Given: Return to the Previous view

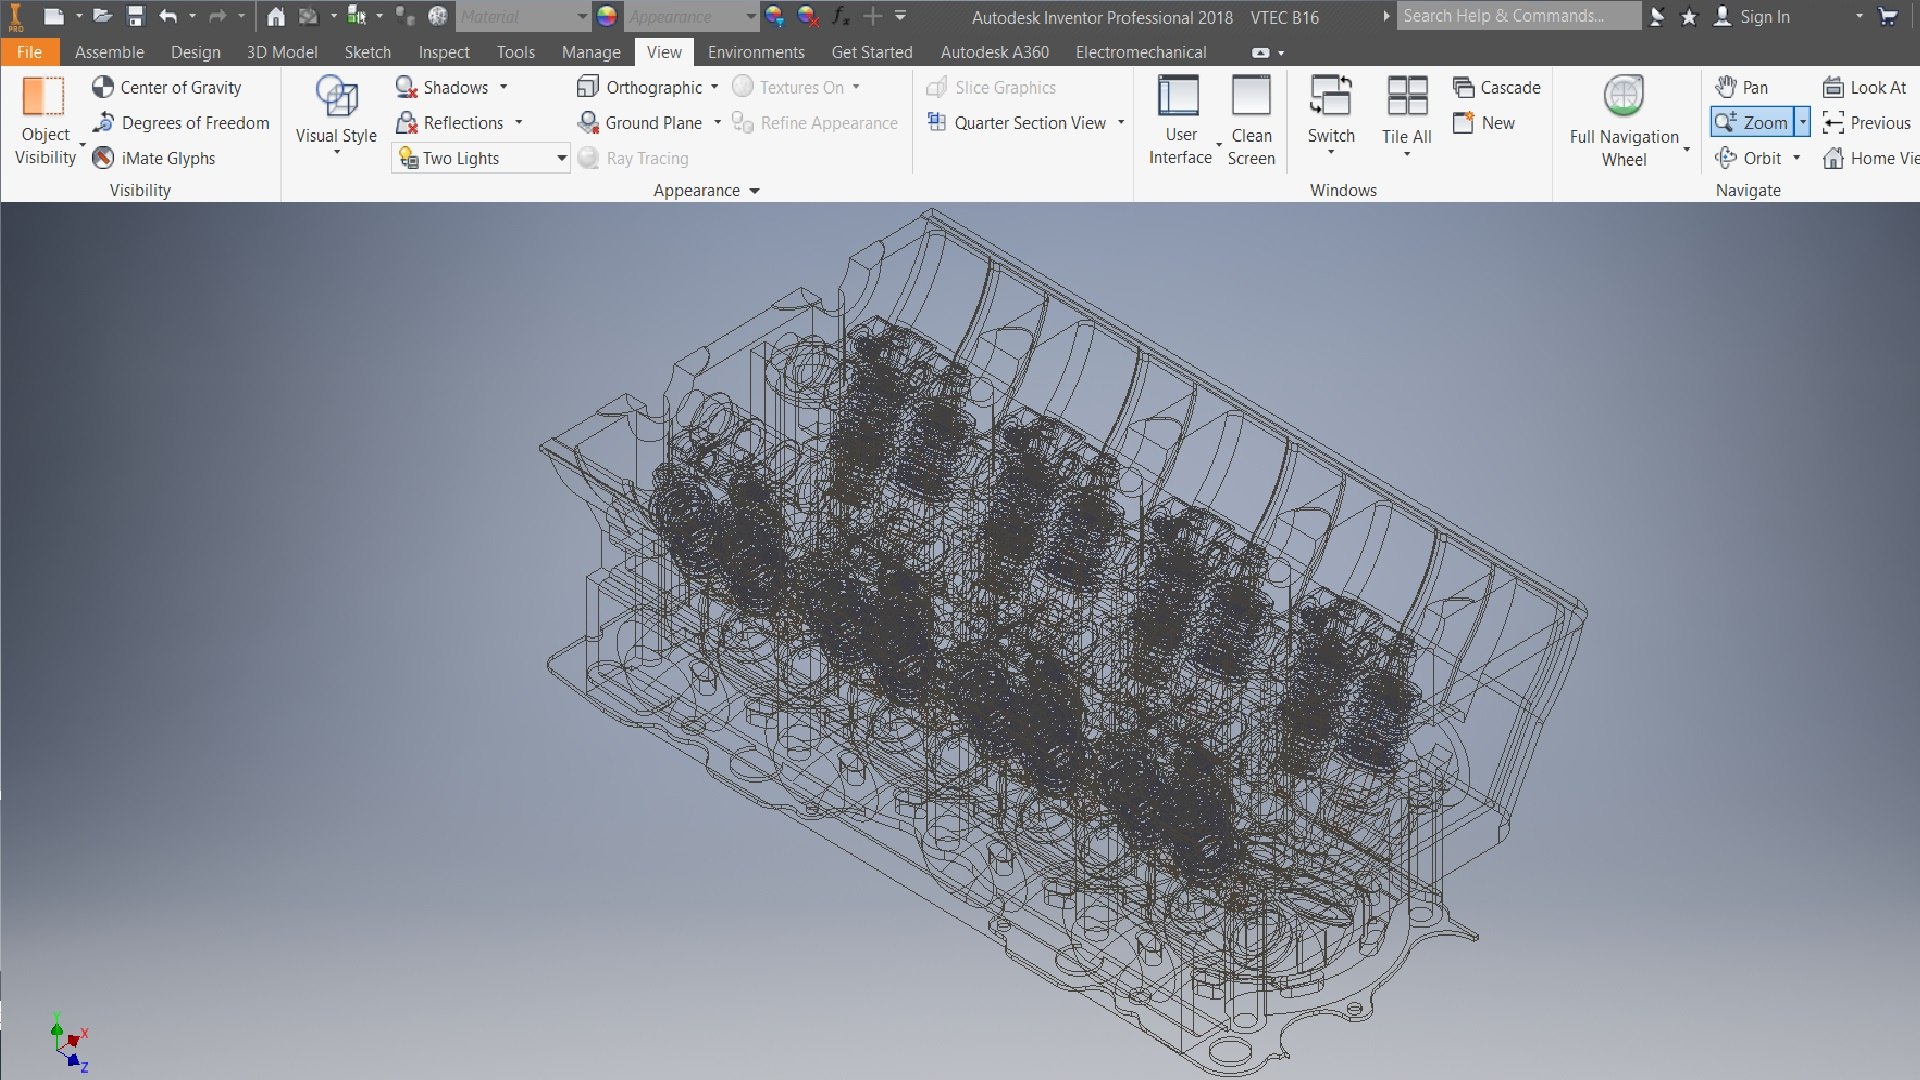Looking at the screenshot, I should (1867, 123).
